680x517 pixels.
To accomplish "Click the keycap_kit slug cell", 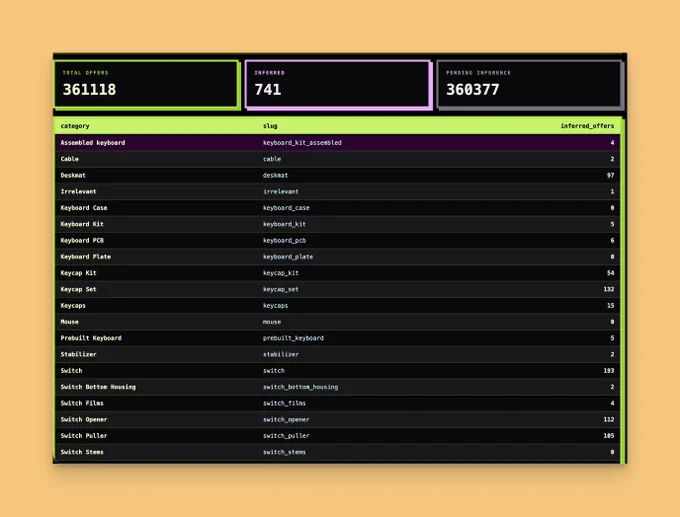I will pos(281,273).
